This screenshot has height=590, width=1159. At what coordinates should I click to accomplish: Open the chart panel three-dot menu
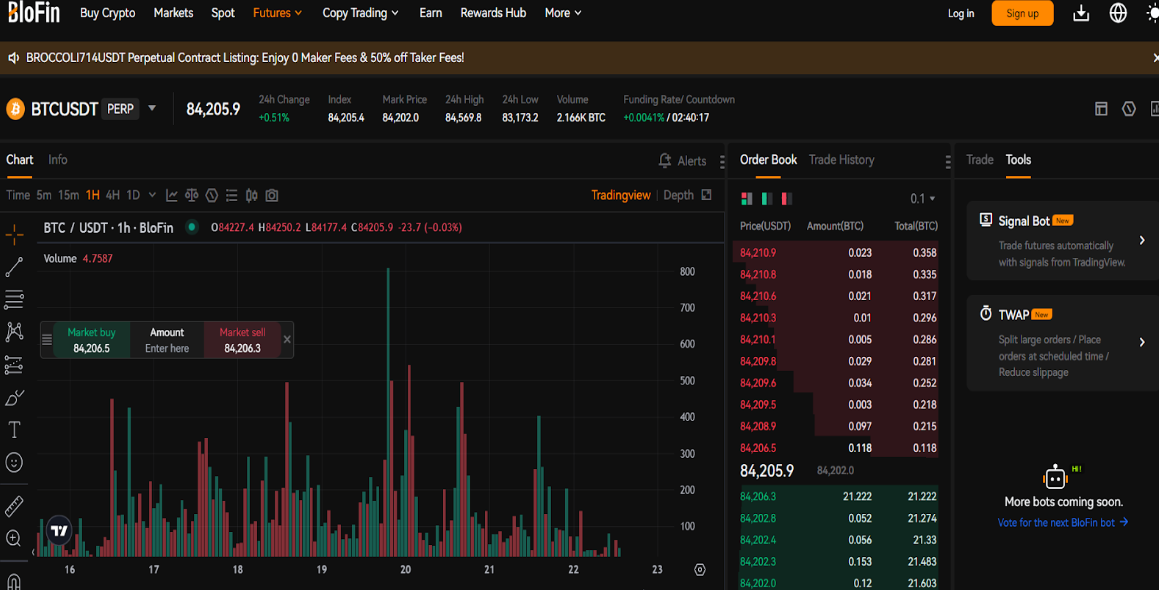[722, 161]
